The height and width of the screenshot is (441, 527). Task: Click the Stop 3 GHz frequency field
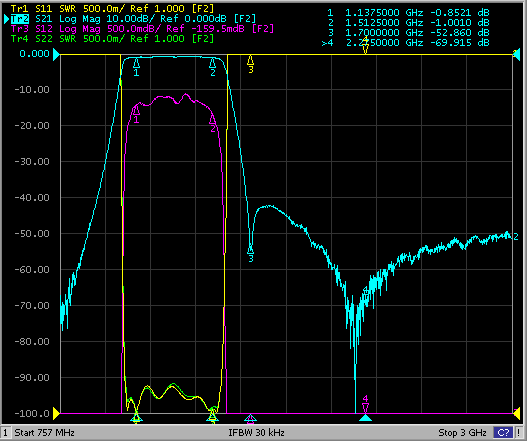(462, 432)
